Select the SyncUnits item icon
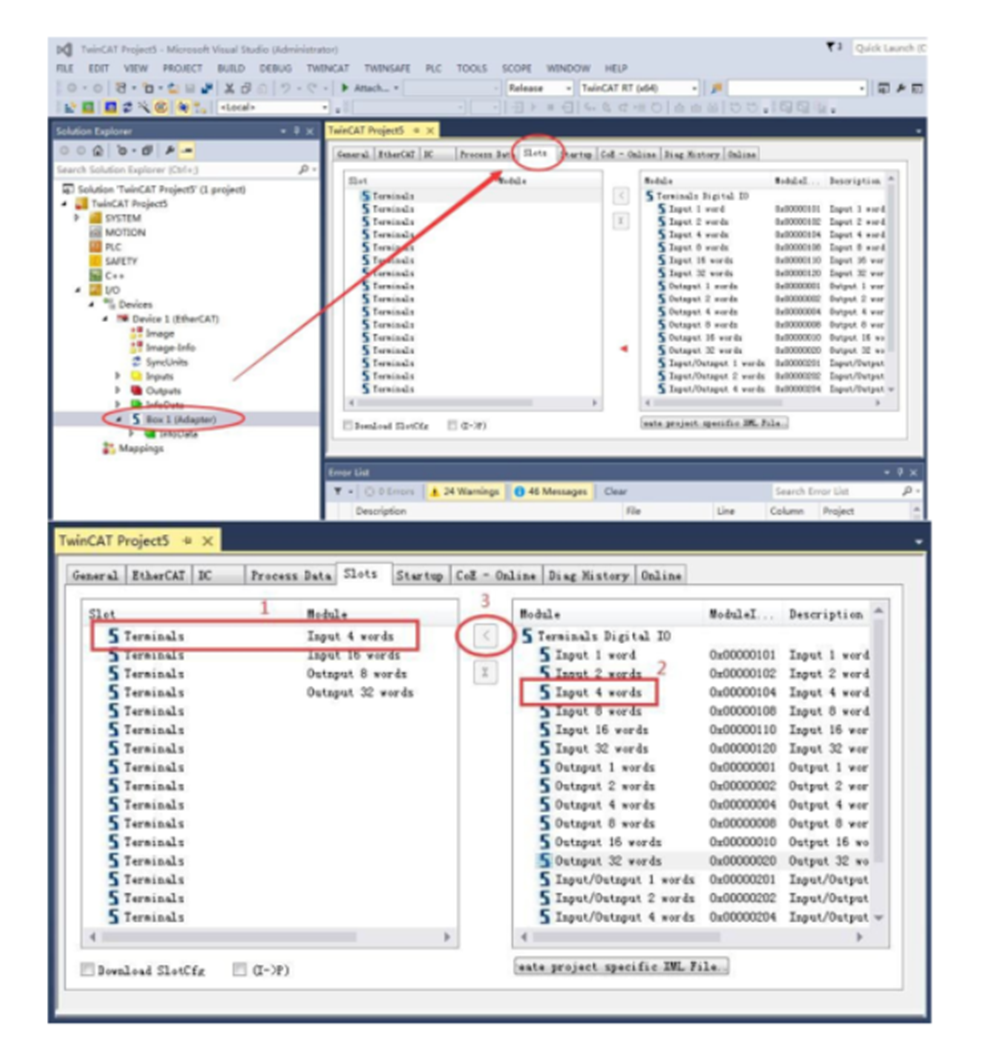Viewport: 982px width, 1060px height. 137,362
